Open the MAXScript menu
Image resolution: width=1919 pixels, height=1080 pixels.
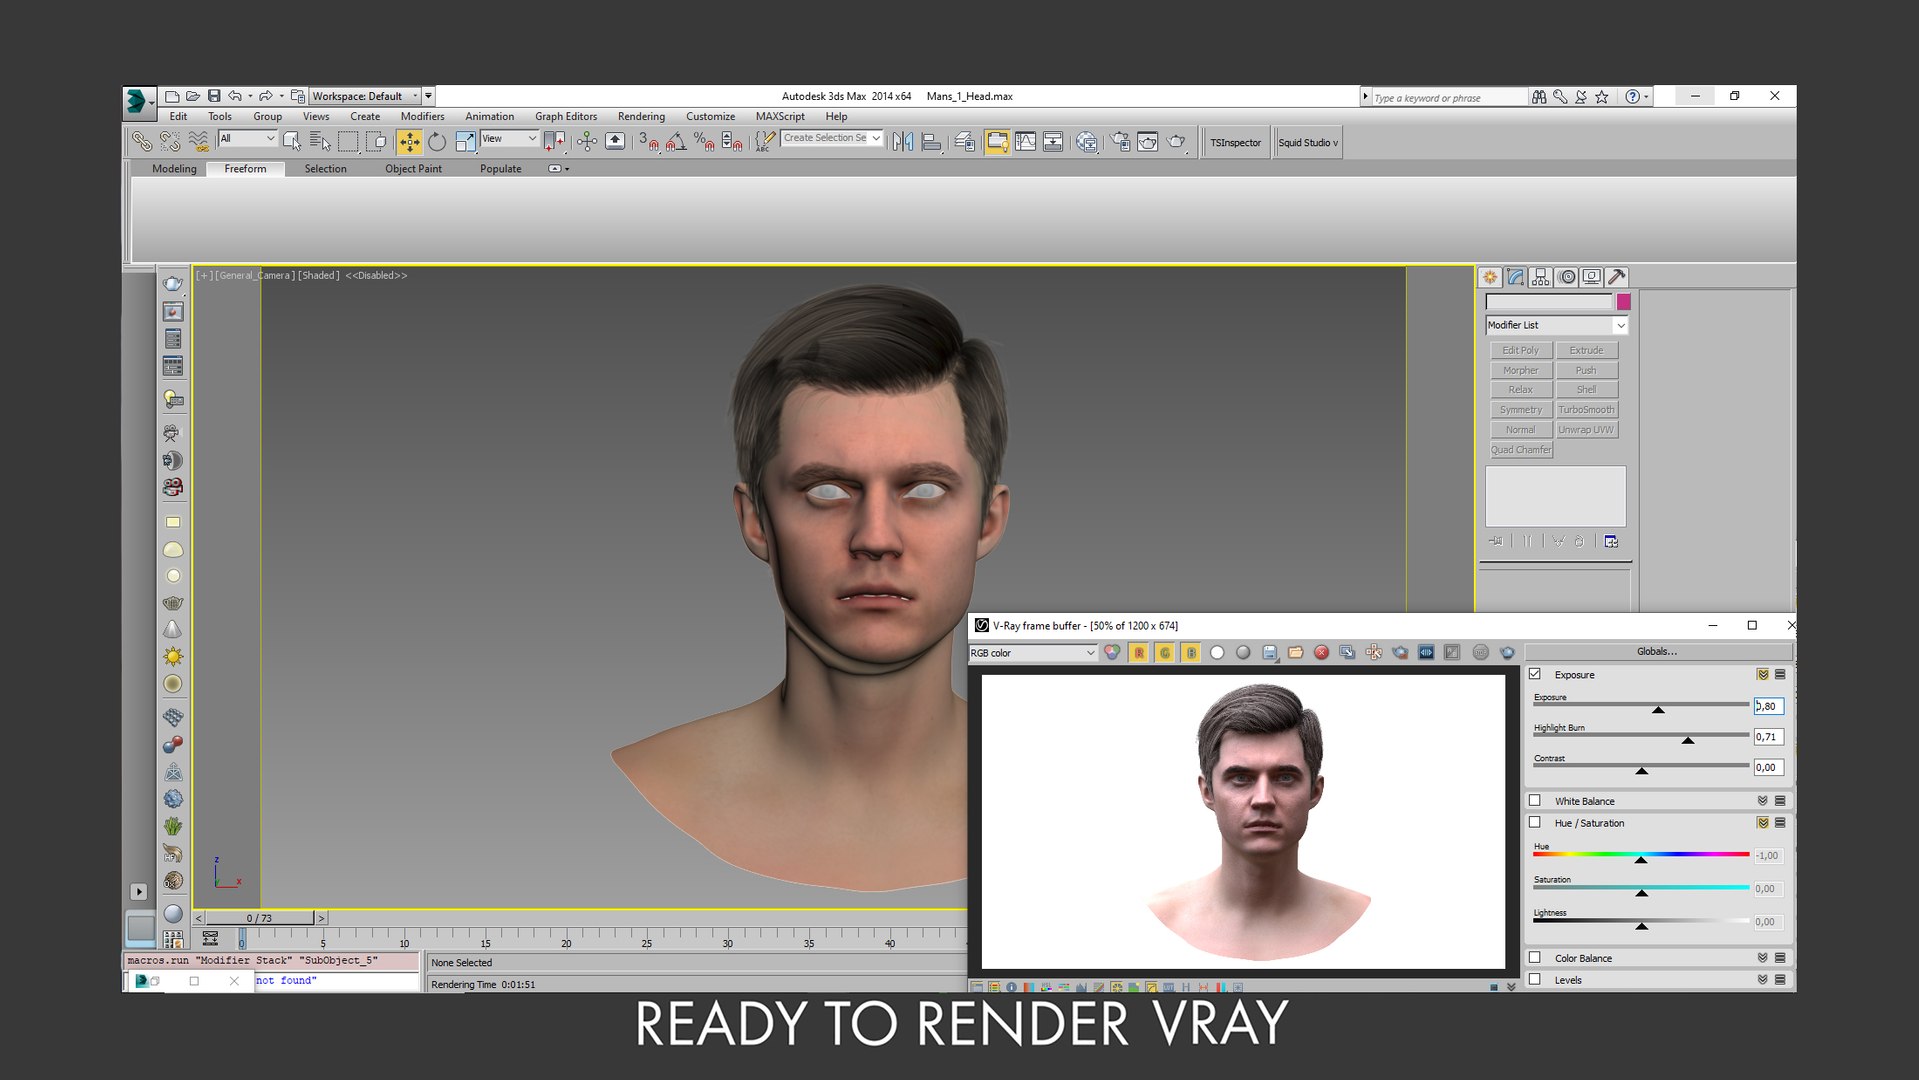coord(780,116)
